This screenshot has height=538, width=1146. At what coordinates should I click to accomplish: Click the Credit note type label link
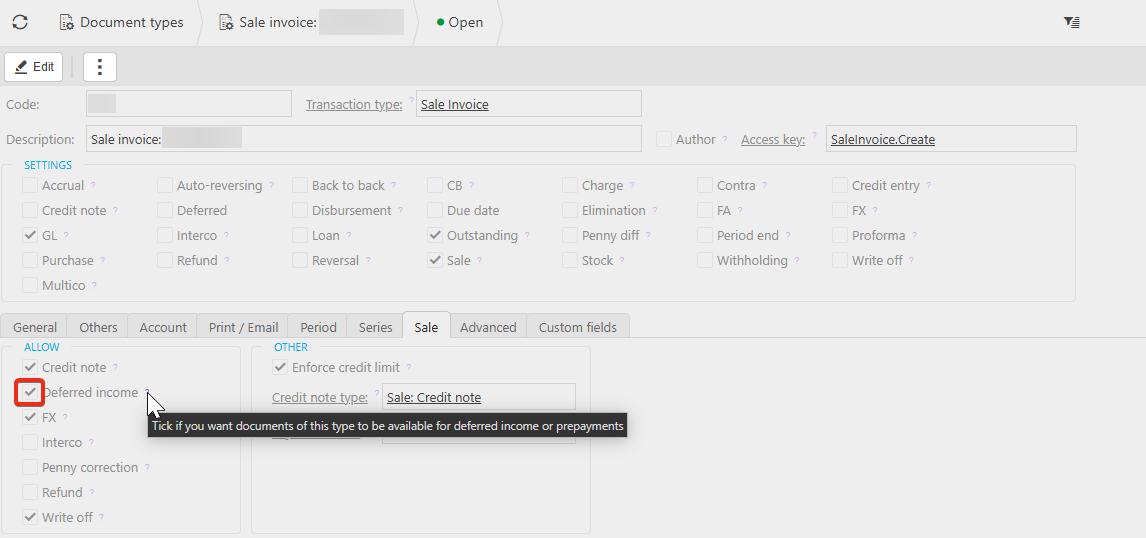pos(319,398)
